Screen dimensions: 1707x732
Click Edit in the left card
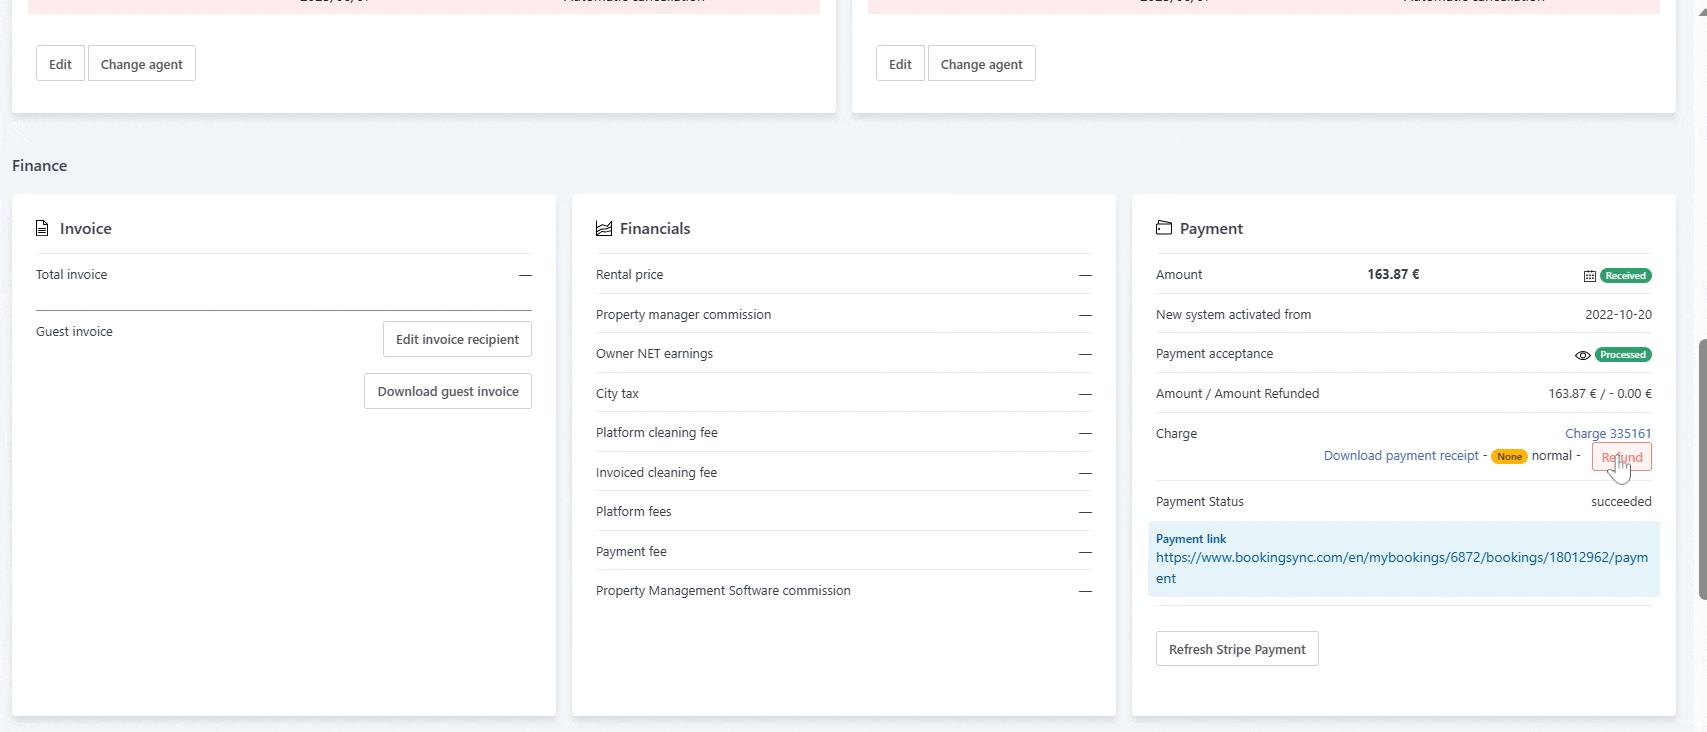pyautogui.click(x=60, y=64)
